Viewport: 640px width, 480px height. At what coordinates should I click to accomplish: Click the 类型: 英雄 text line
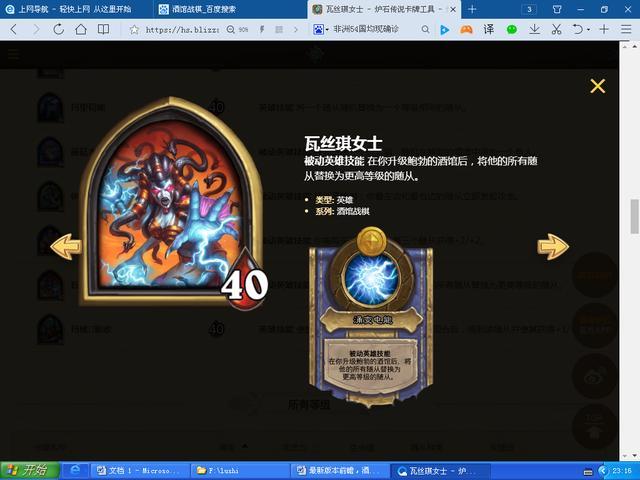[x=334, y=200]
